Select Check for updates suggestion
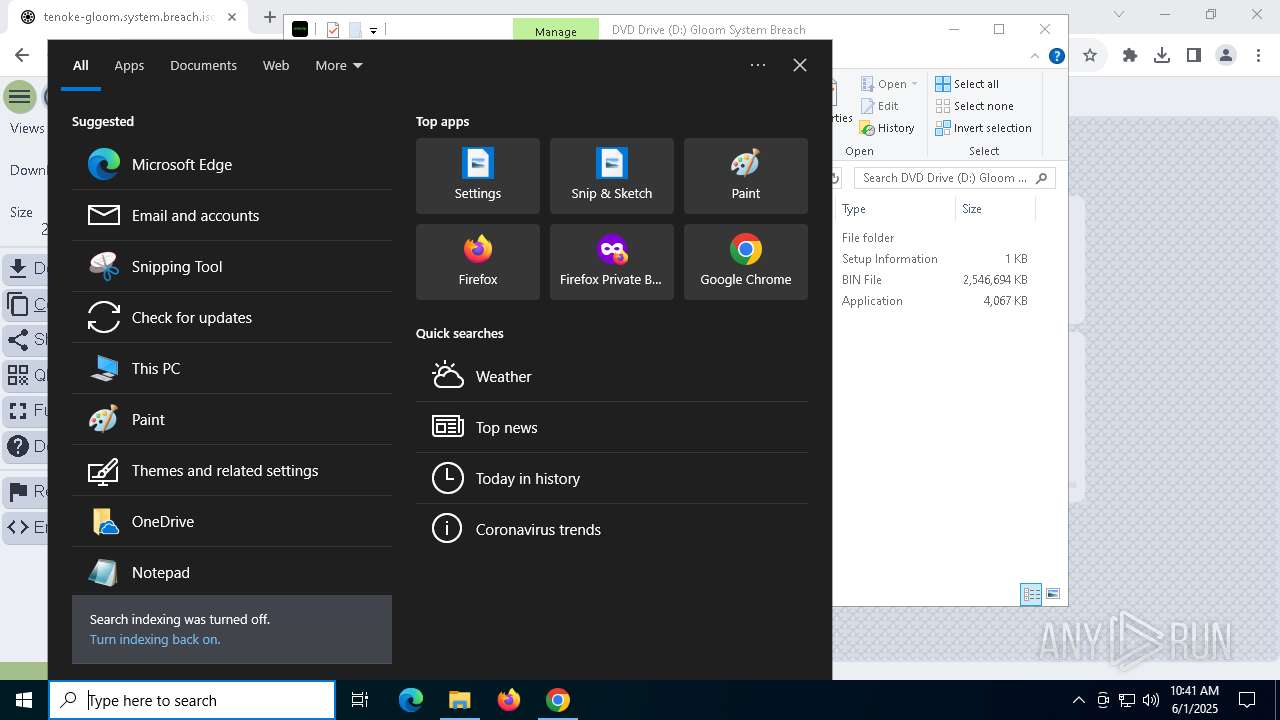Screen dimensions: 1280x720 [x=232, y=317]
